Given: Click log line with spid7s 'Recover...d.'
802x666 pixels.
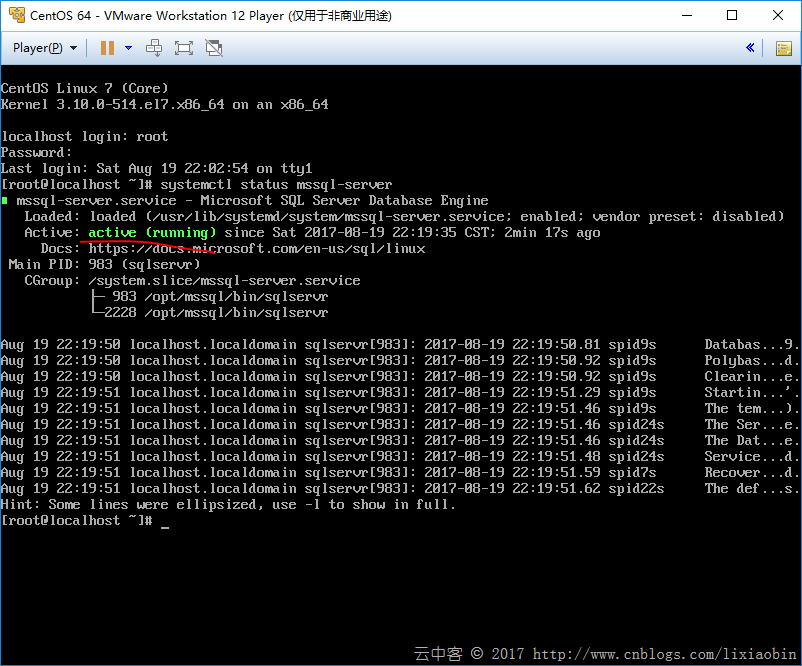Looking at the screenshot, I should (399, 473).
